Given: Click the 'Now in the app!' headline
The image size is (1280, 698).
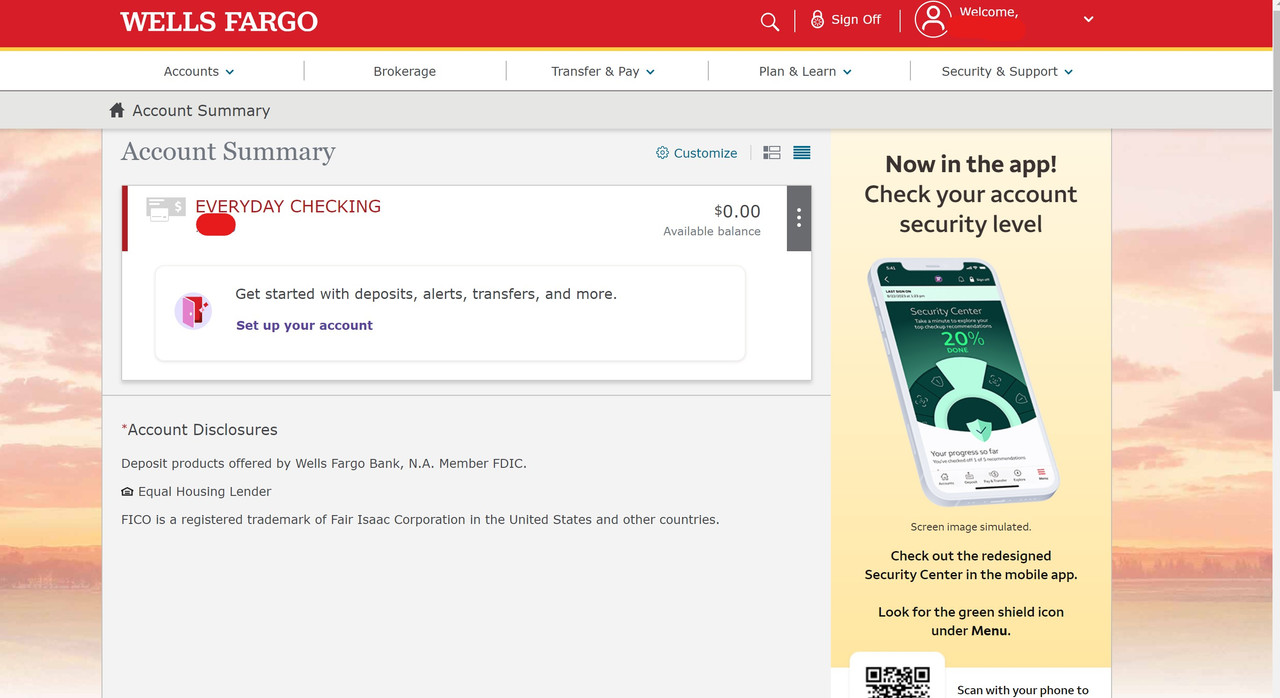Looking at the screenshot, I should [971, 165].
